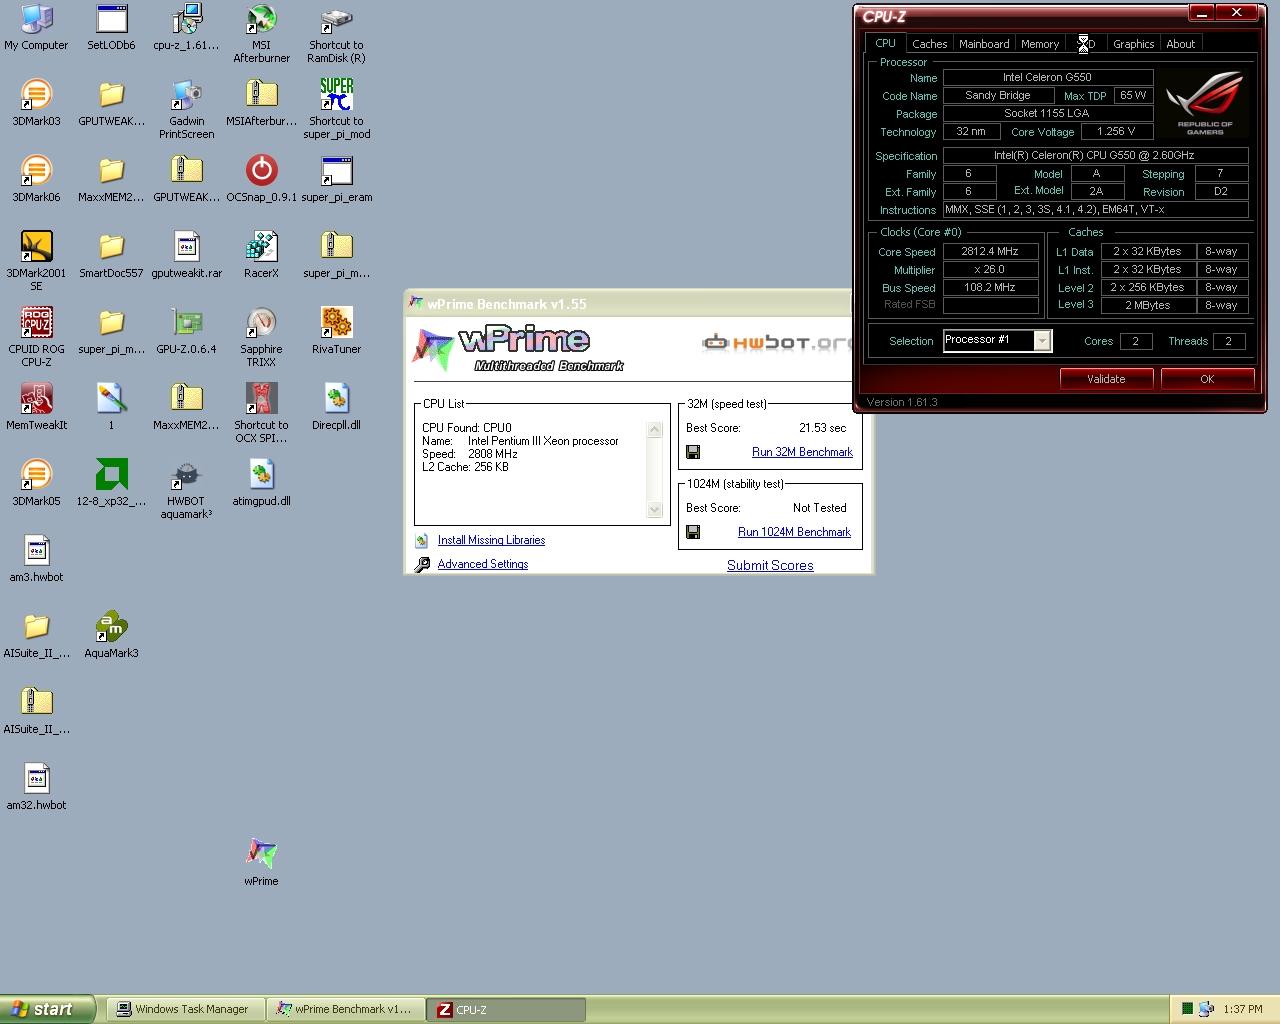Click the Submit Scores link
1280x1024 pixels.
(770, 565)
